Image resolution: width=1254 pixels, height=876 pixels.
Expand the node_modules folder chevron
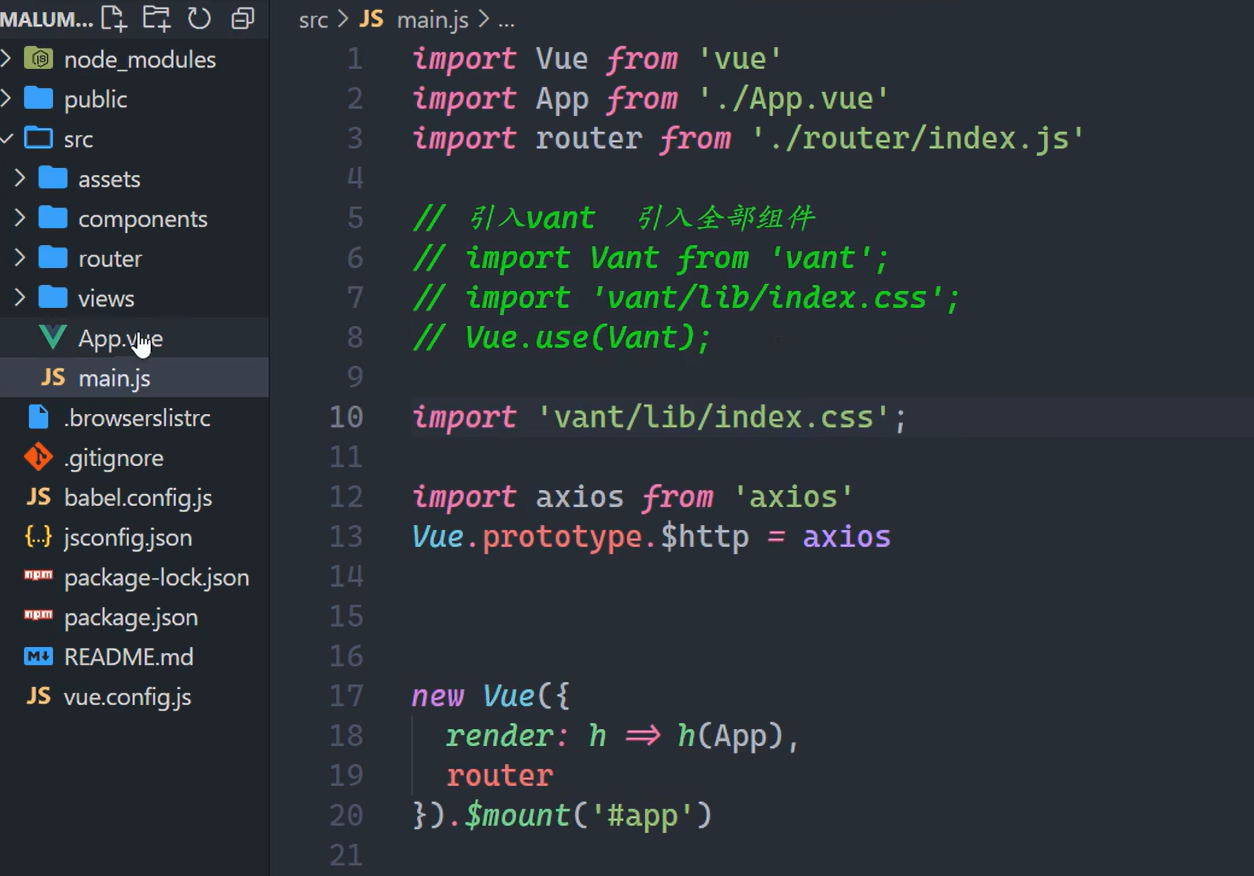6,59
